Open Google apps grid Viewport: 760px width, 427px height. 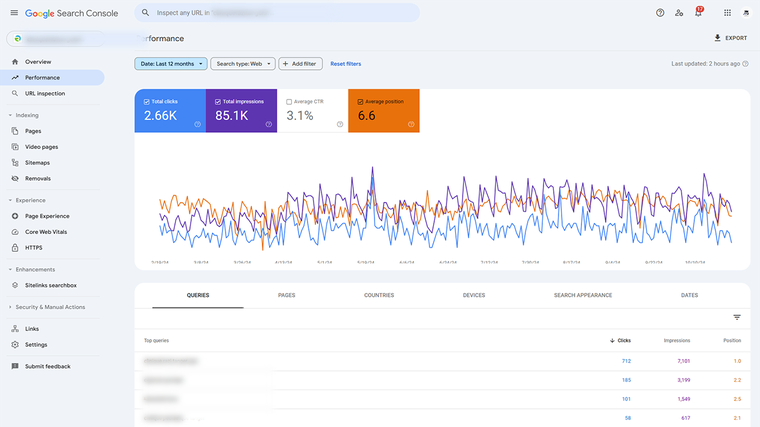[x=727, y=13]
